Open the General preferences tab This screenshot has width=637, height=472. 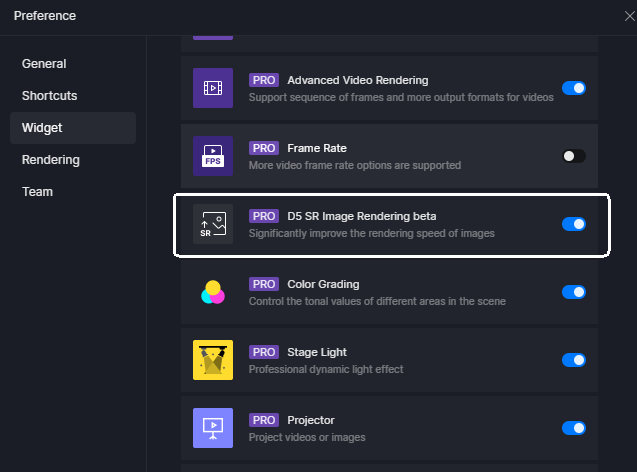(x=73, y=64)
